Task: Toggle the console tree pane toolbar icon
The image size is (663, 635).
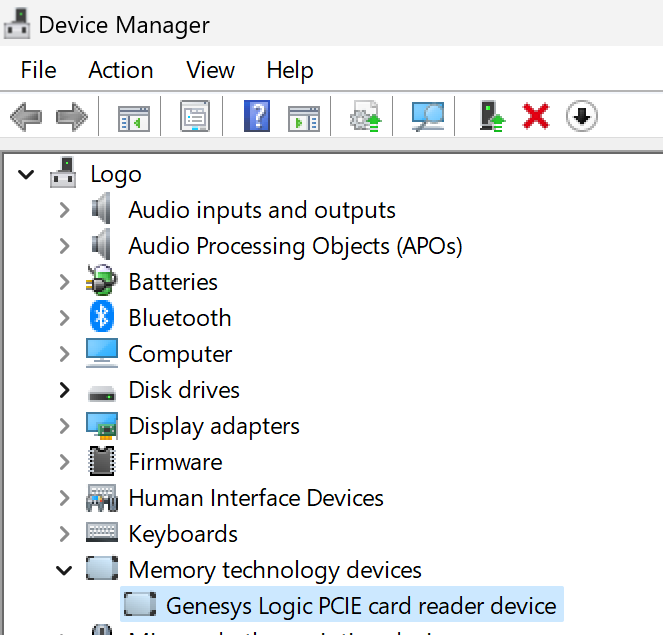Action: 134,118
